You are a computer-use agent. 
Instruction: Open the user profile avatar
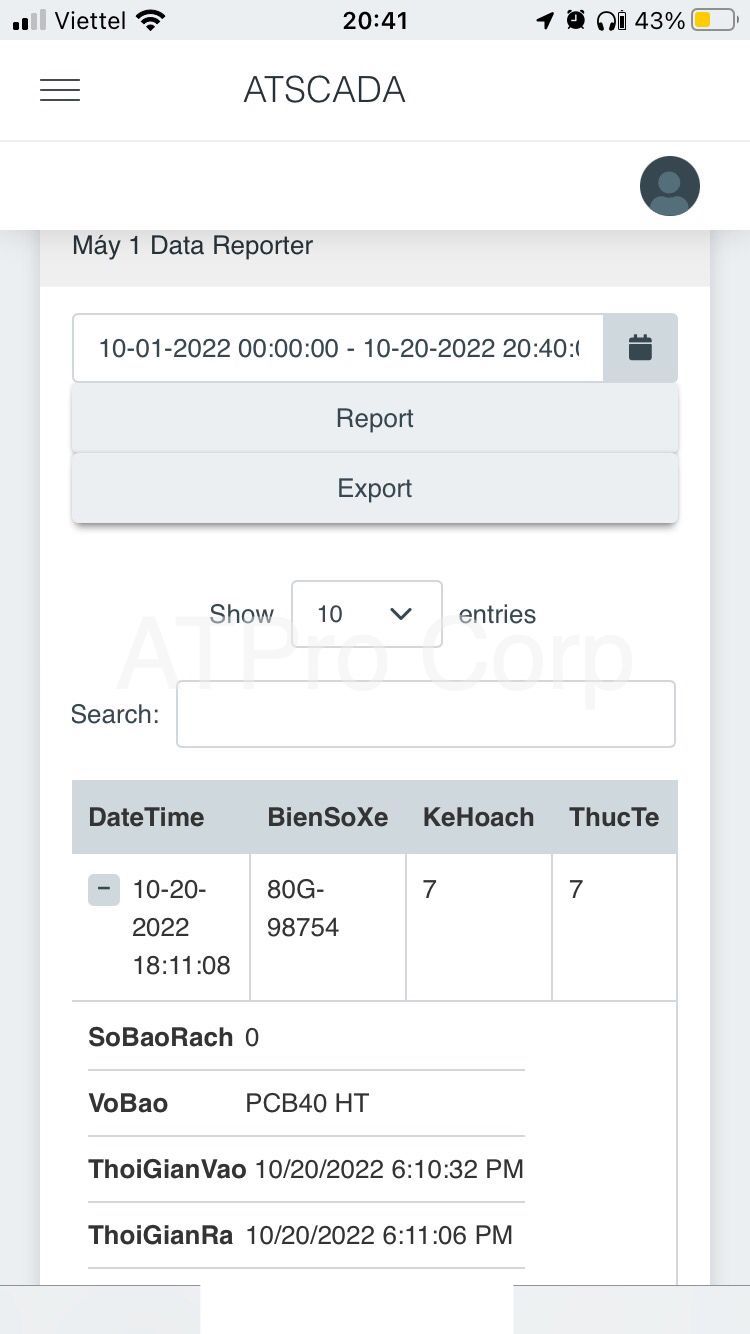[670, 186]
